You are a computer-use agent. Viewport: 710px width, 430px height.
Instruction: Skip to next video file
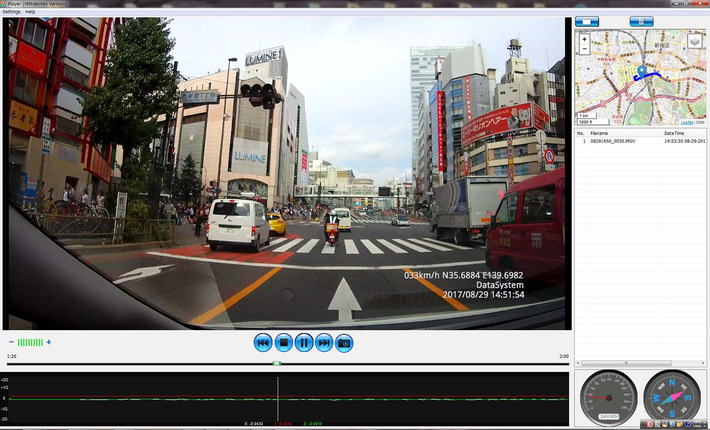(324, 342)
